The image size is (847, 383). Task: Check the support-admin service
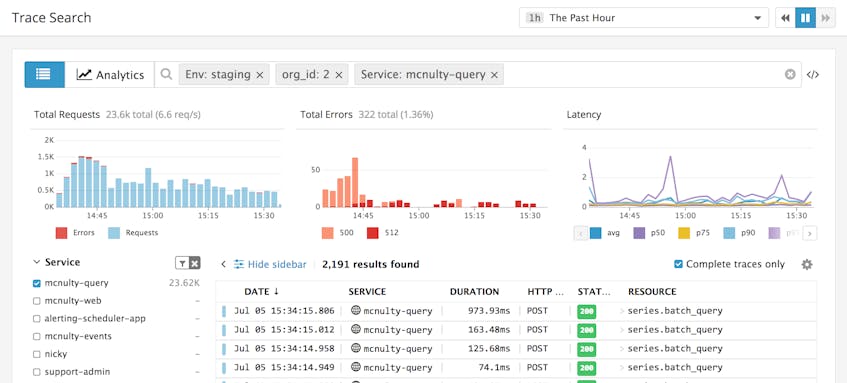click(x=37, y=372)
